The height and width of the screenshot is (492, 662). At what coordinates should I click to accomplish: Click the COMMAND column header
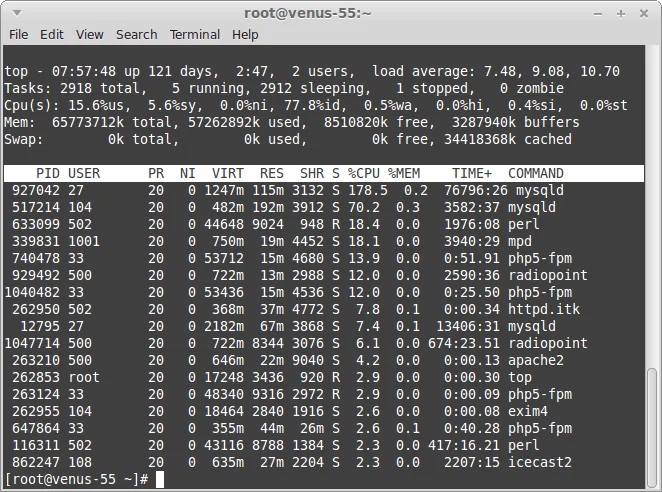pyautogui.click(x=535, y=173)
